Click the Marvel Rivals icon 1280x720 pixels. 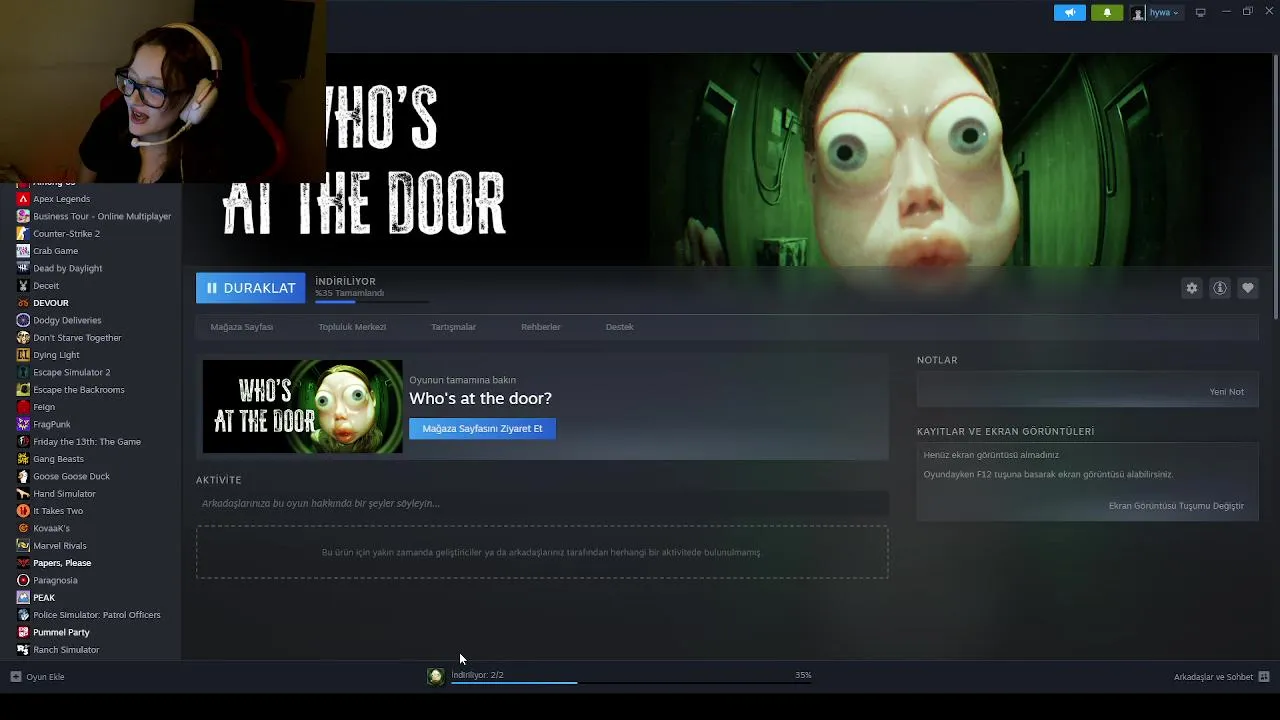coord(23,546)
